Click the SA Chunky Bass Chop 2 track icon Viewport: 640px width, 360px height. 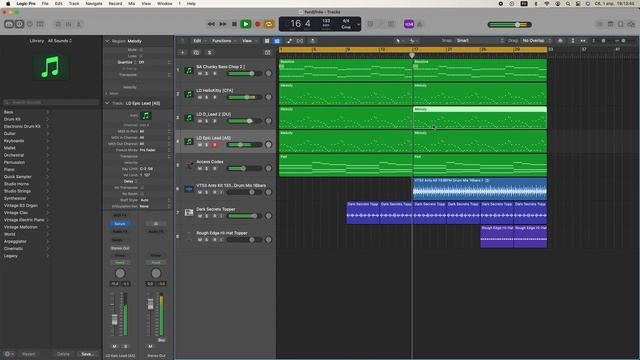coord(189,70)
